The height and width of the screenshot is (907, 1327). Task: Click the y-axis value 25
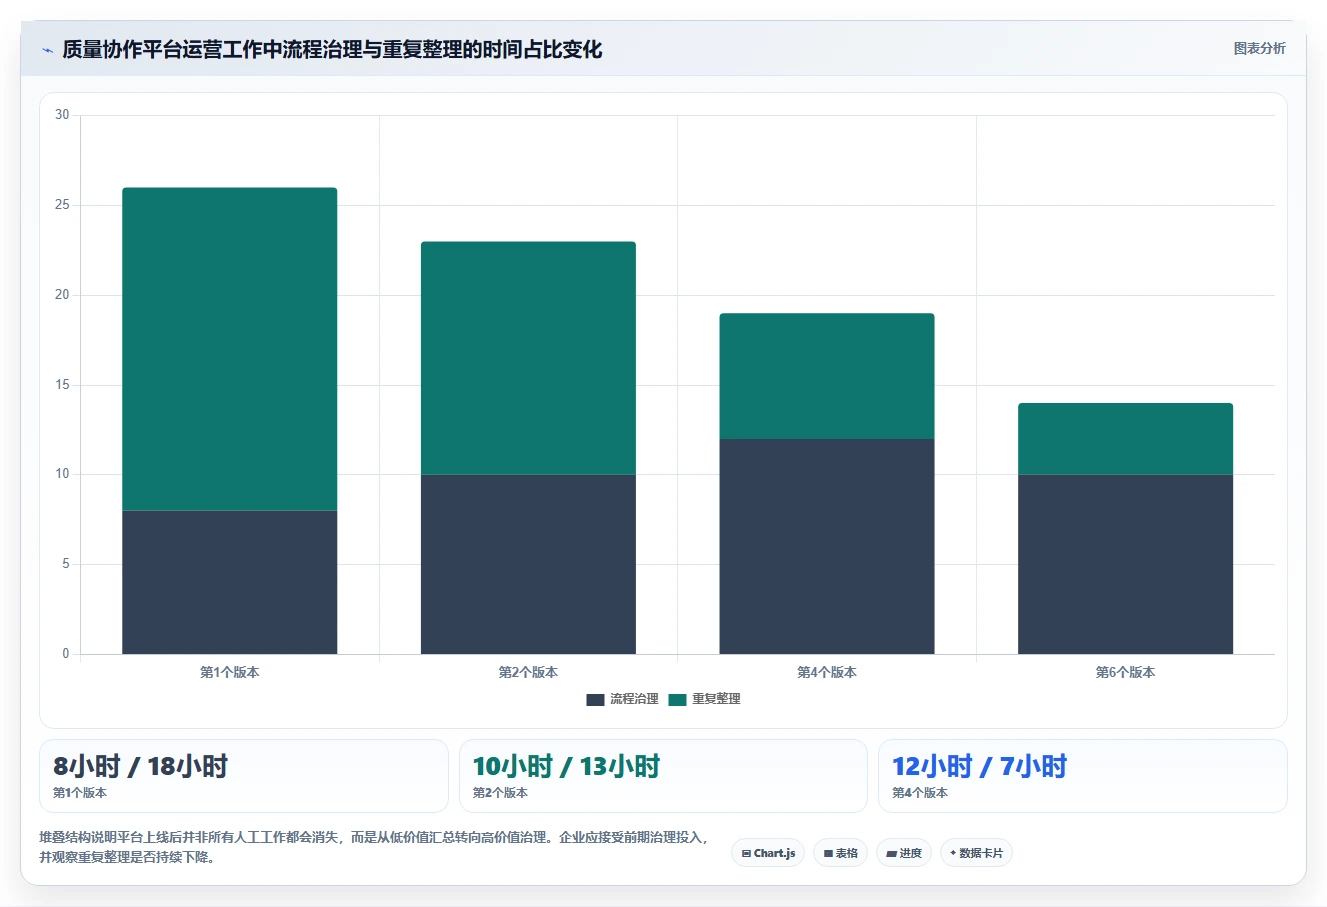click(x=62, y=205)
